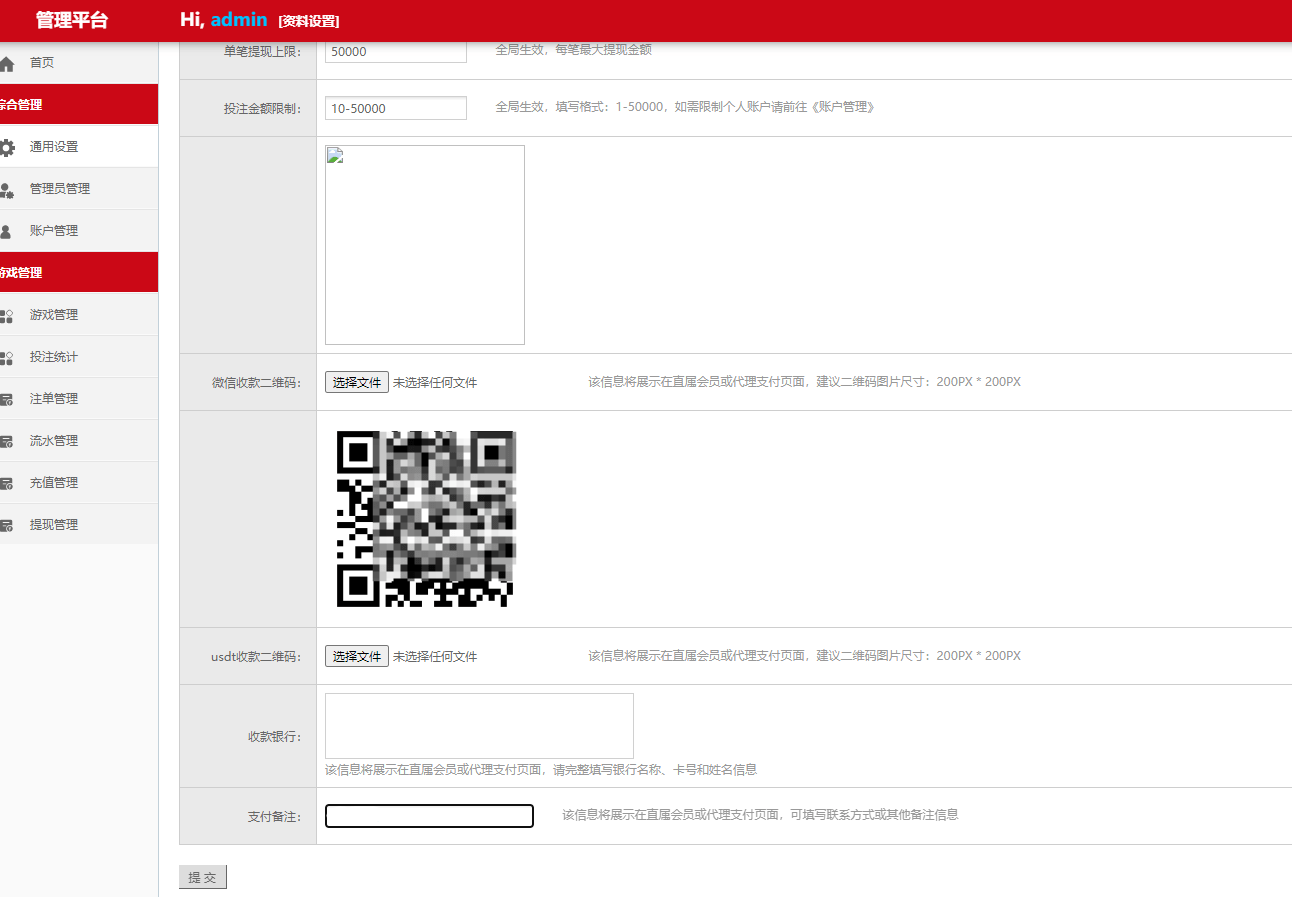1292x897 pixels.
Task: Click the 投注金额限制 input field
Action: pos(395,108)
